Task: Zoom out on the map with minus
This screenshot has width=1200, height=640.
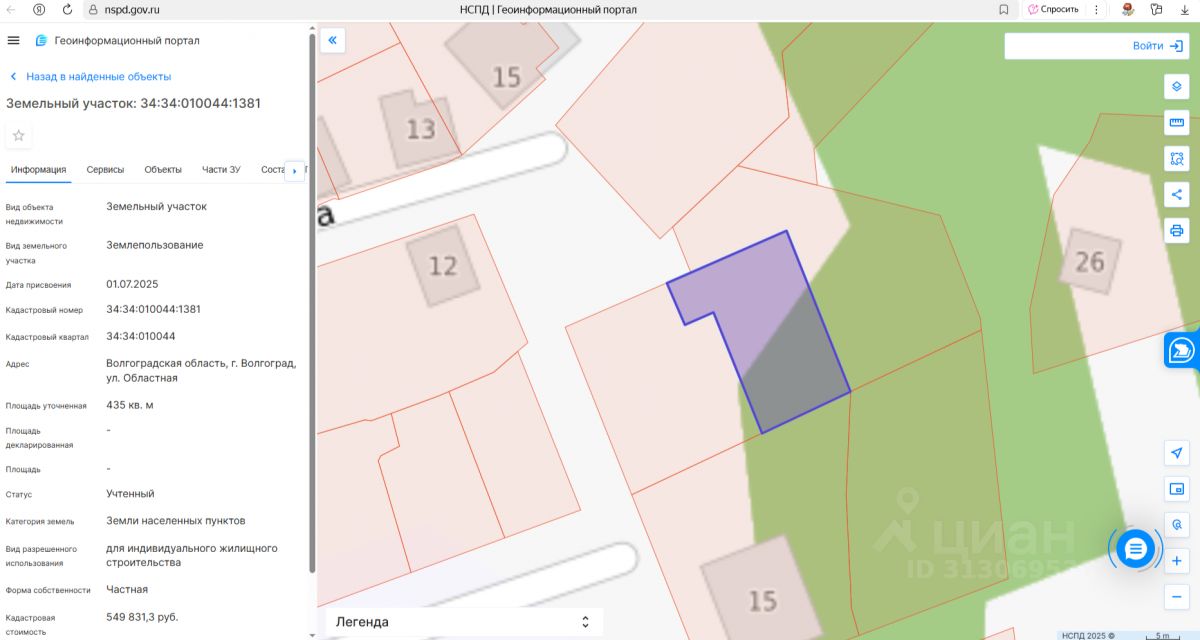Action: click(x=1177, y=597)
